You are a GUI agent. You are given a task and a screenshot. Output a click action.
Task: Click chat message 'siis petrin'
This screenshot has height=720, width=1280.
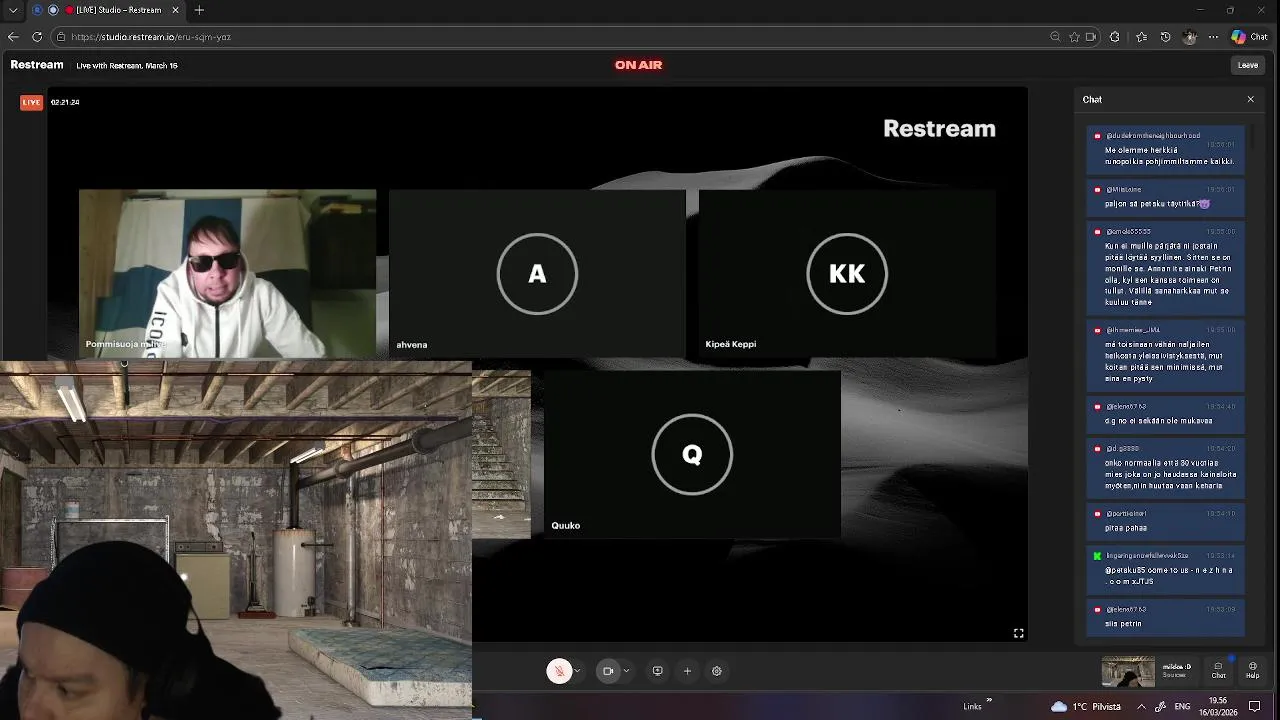pyautogui.click(x=1166, y=617)
